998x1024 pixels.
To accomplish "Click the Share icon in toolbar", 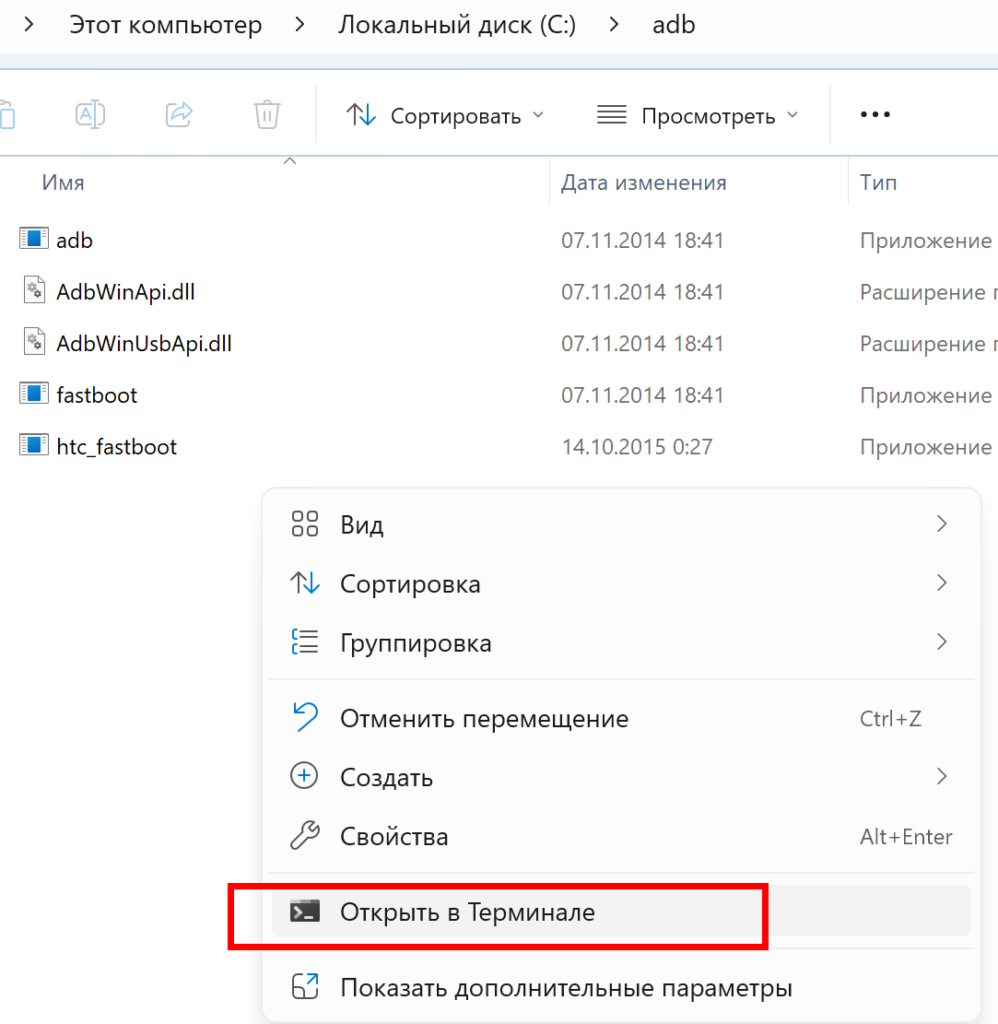I will pyautogui.click(x=179, y=114).
